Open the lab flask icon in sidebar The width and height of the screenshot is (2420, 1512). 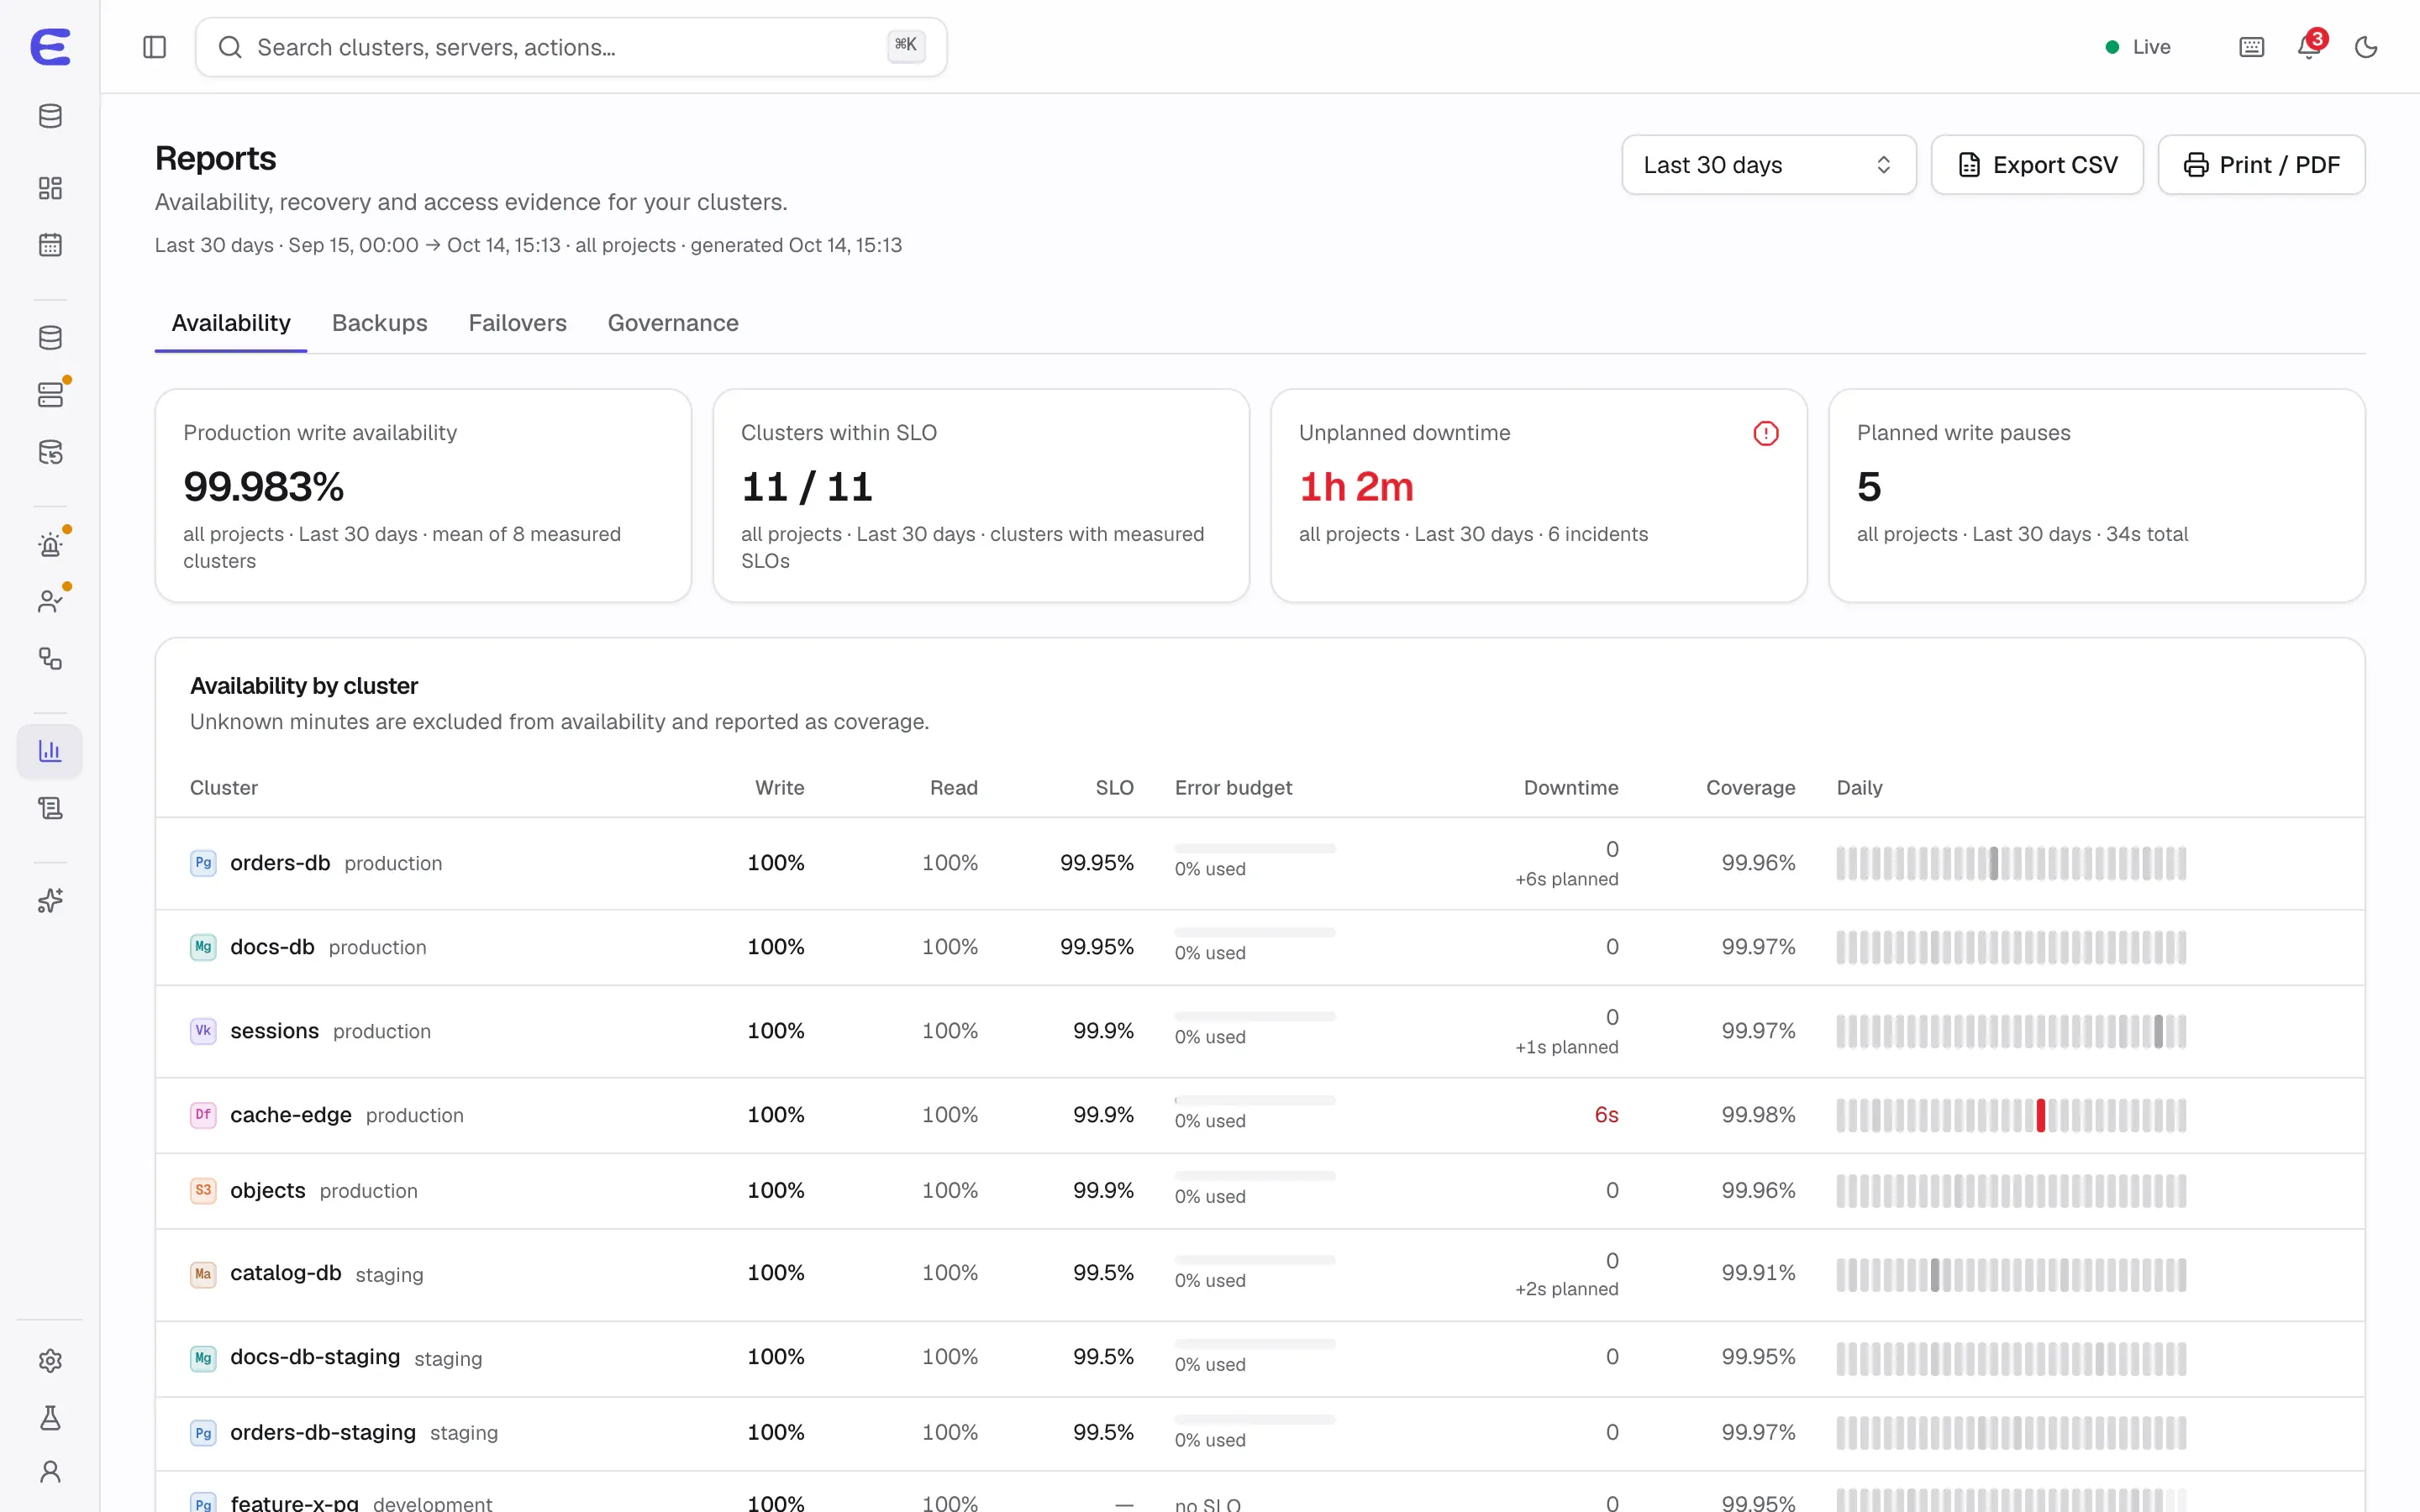(x=50, y=1417)
